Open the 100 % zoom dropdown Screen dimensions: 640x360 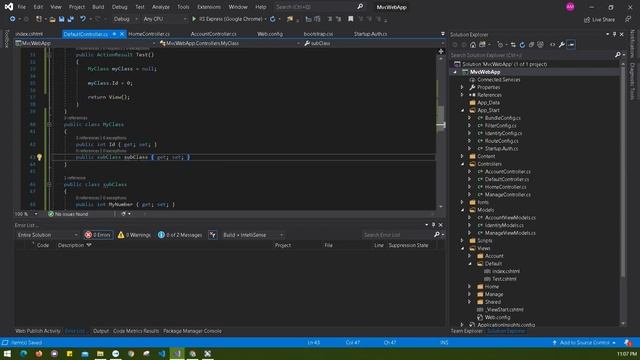pyautogui.click(x=26, y=214)
